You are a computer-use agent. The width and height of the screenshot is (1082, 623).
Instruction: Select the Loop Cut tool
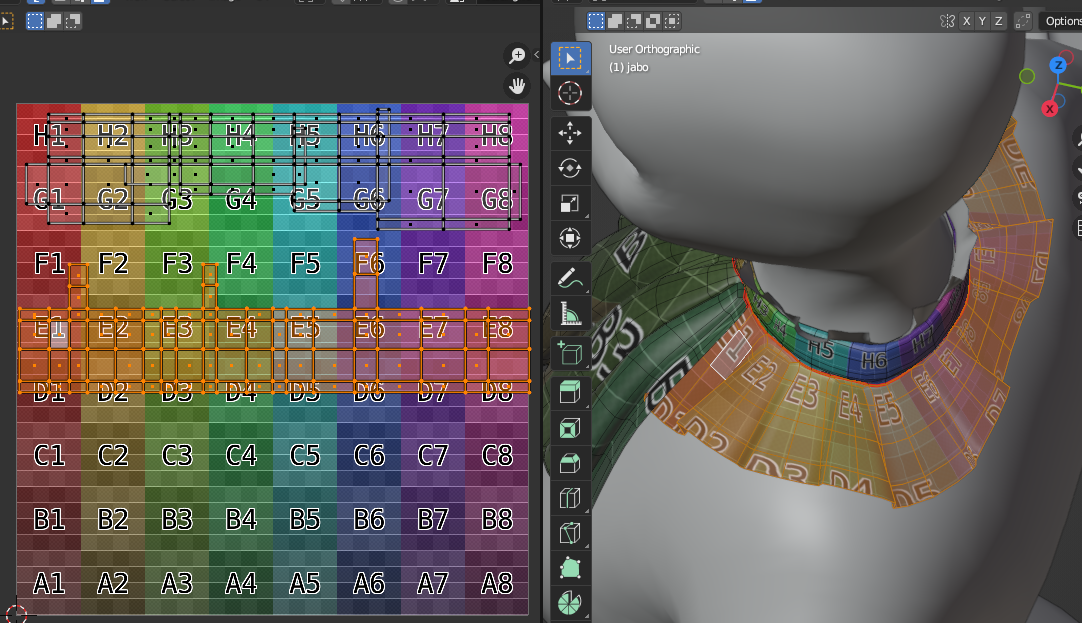pos(570,499)
